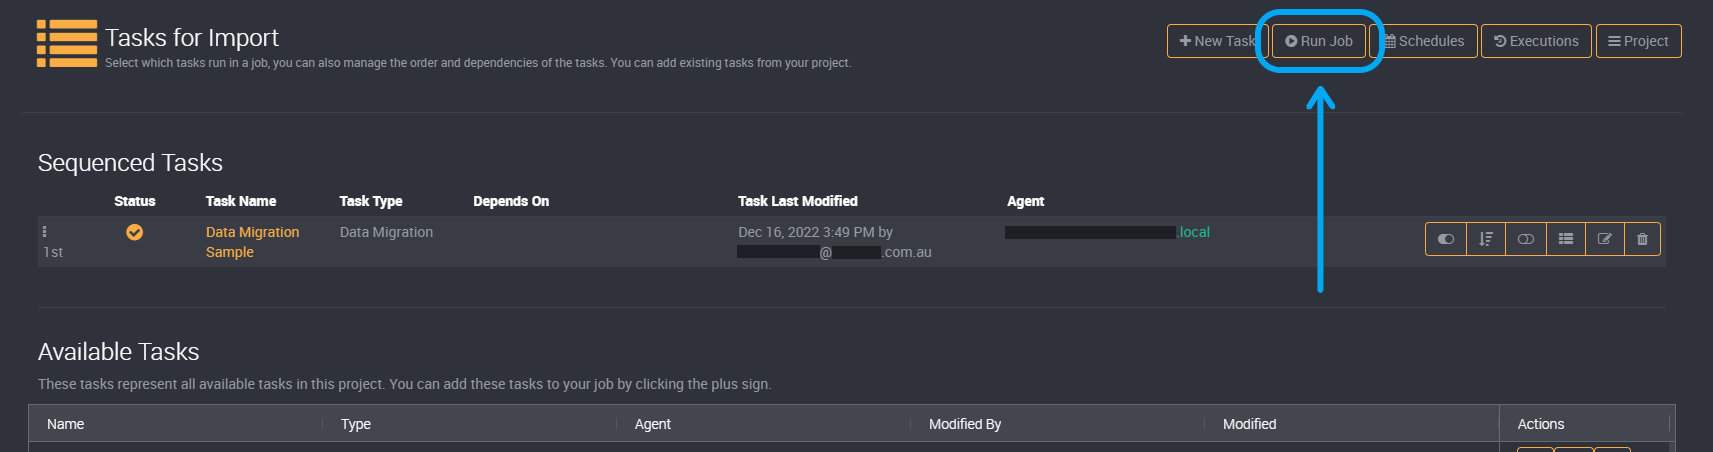Click the dependency circles icon in task row
Screen dimensions: 1713x452
pos(1525,239)
